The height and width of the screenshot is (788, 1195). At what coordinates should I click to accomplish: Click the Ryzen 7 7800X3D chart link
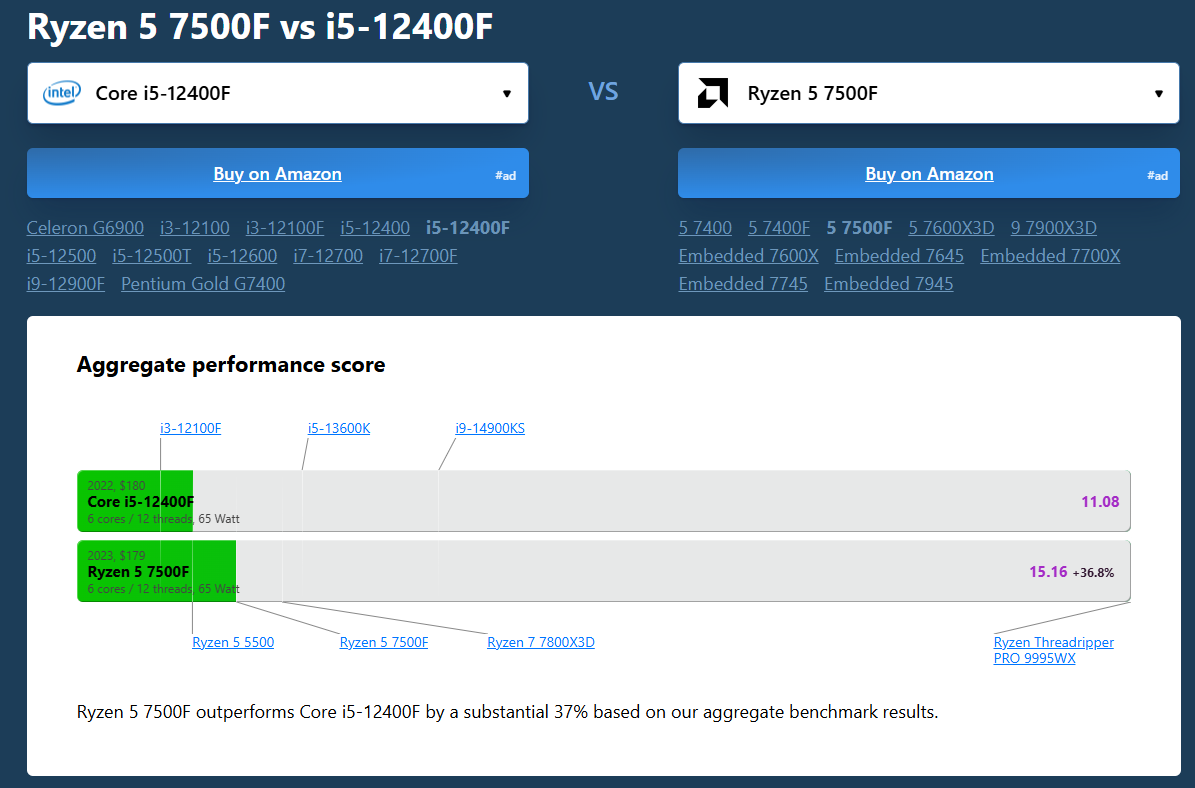[541, 642]
